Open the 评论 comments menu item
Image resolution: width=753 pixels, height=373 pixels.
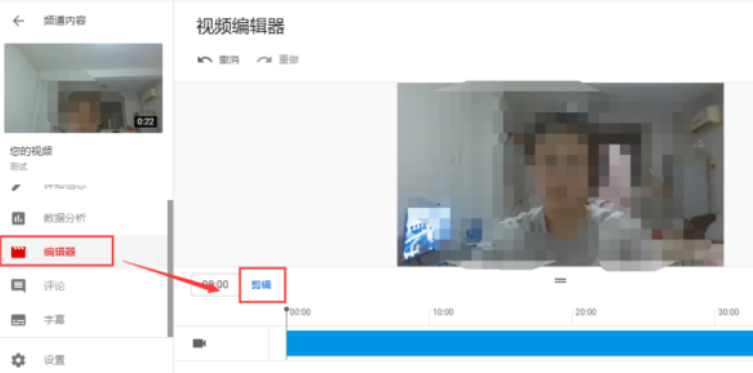[84, 286]
